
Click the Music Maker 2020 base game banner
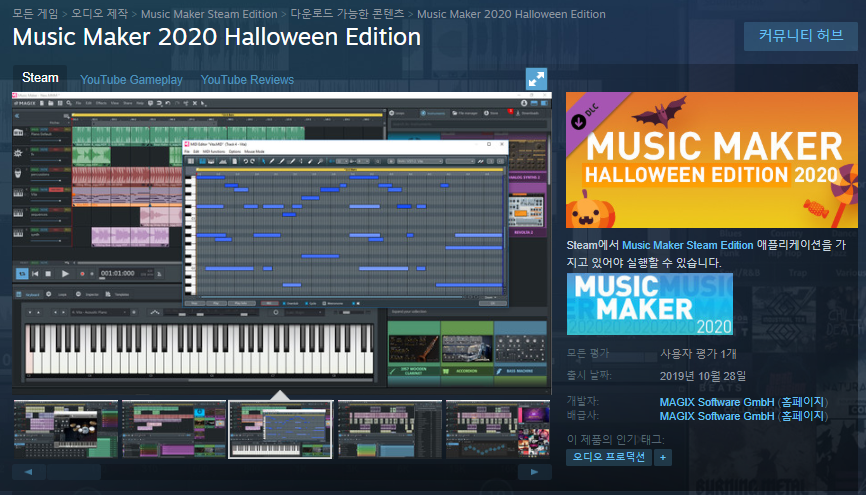pyautogui.click(x=650, y=304)
